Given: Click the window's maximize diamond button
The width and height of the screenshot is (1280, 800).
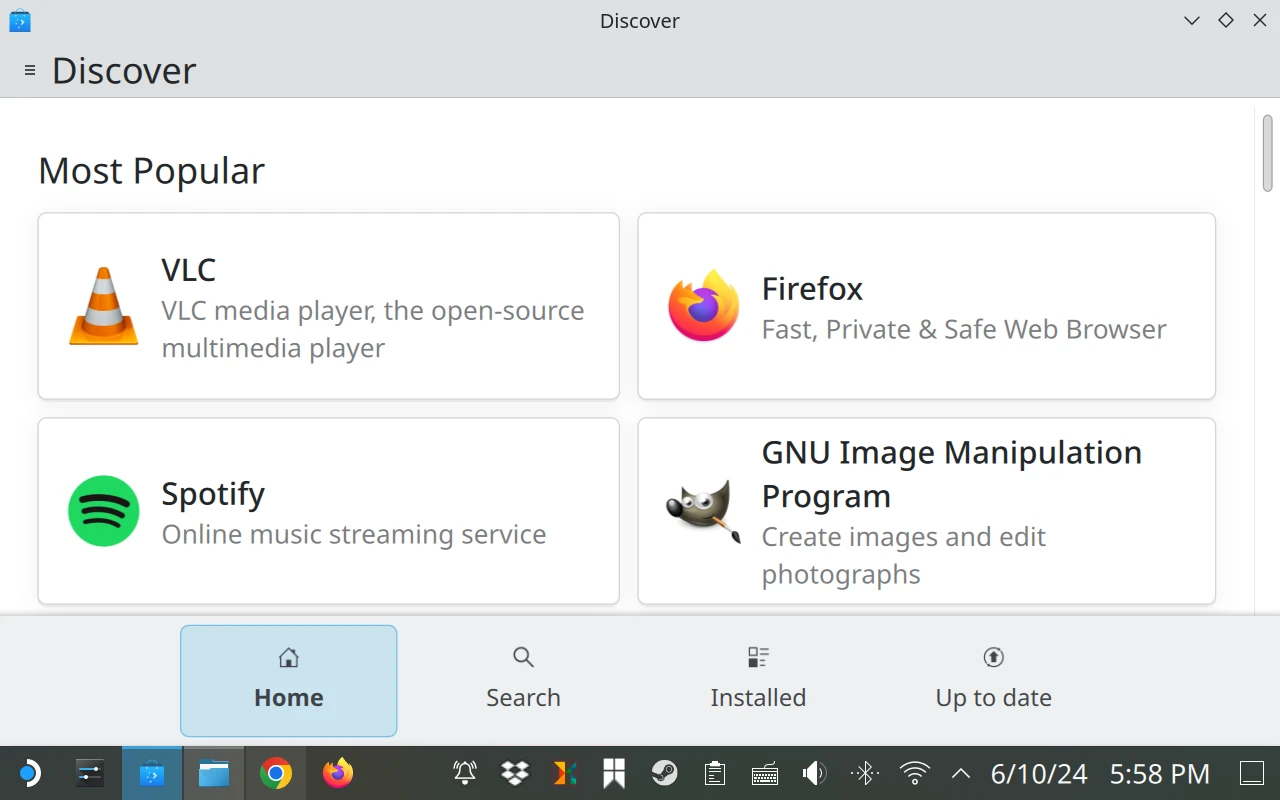Looking at the screenshot, I should [1226, 20].
